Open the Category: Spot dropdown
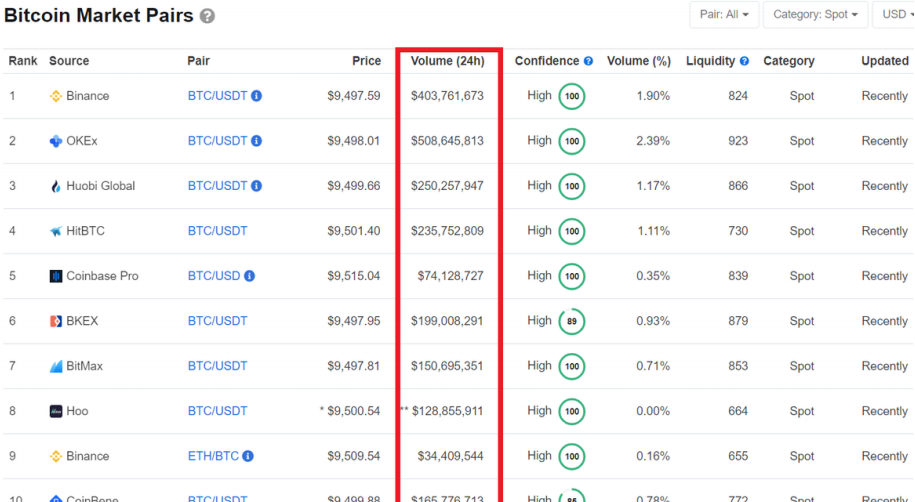 815,15
